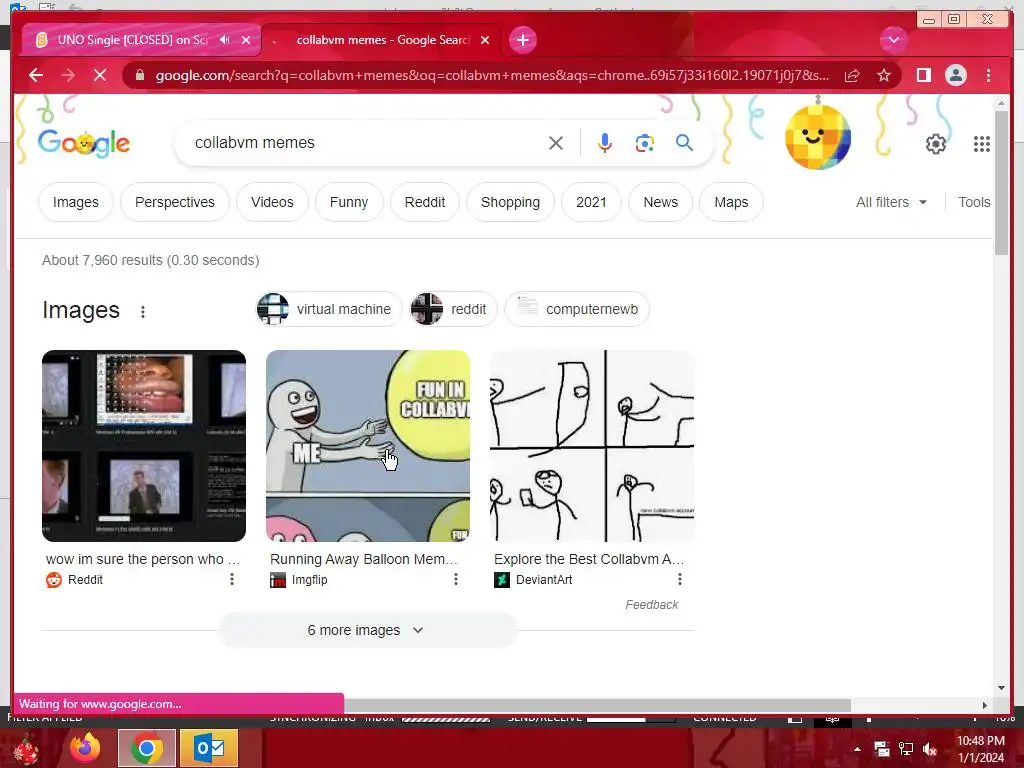Click the page scroll down arrow
This screenshot has height=768, width=1024.
[1002, 688]
